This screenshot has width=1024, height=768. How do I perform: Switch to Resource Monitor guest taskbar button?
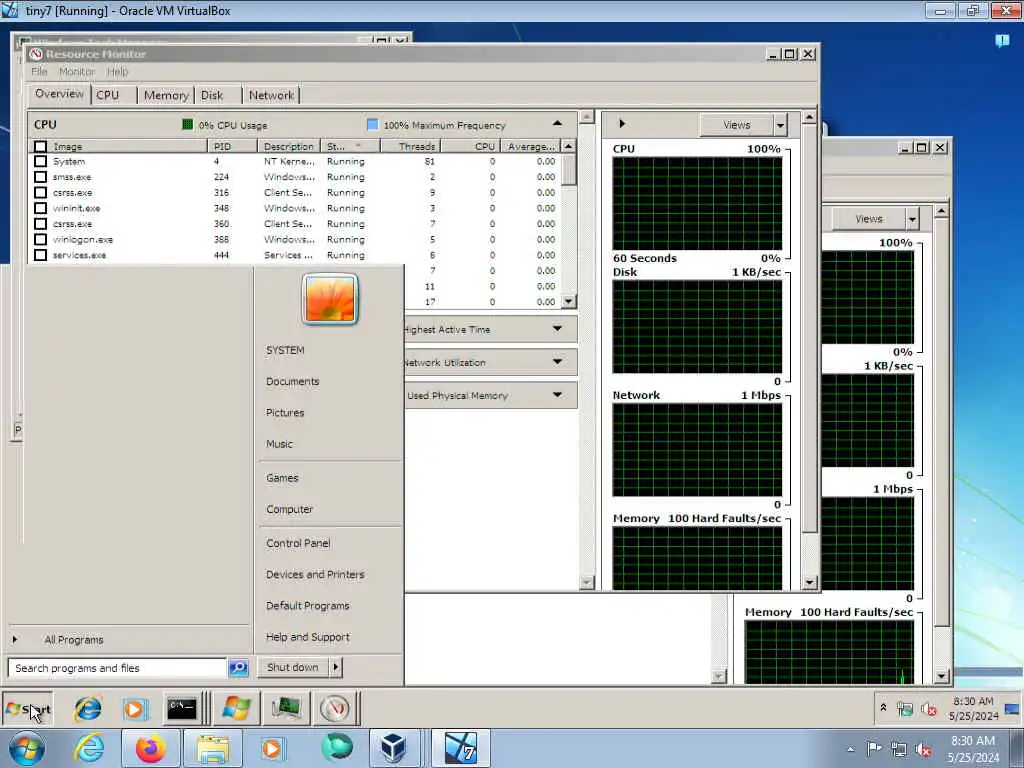(335, 709)
